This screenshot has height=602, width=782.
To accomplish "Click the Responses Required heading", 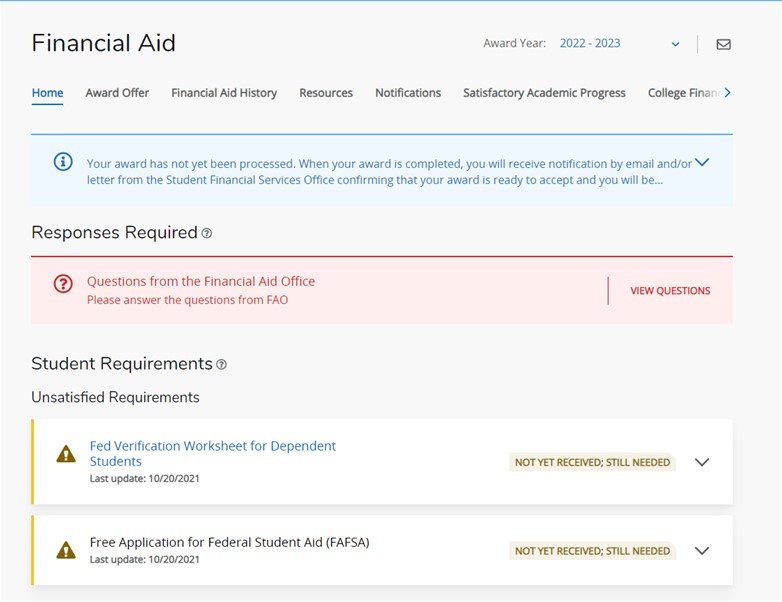I will 114,232.
